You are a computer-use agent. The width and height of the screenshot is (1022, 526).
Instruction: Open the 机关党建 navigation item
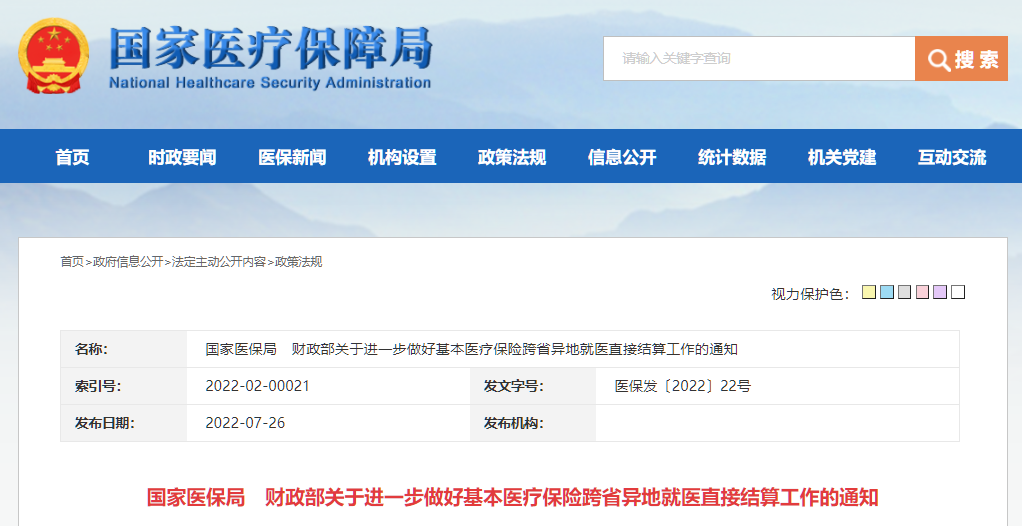842,157
